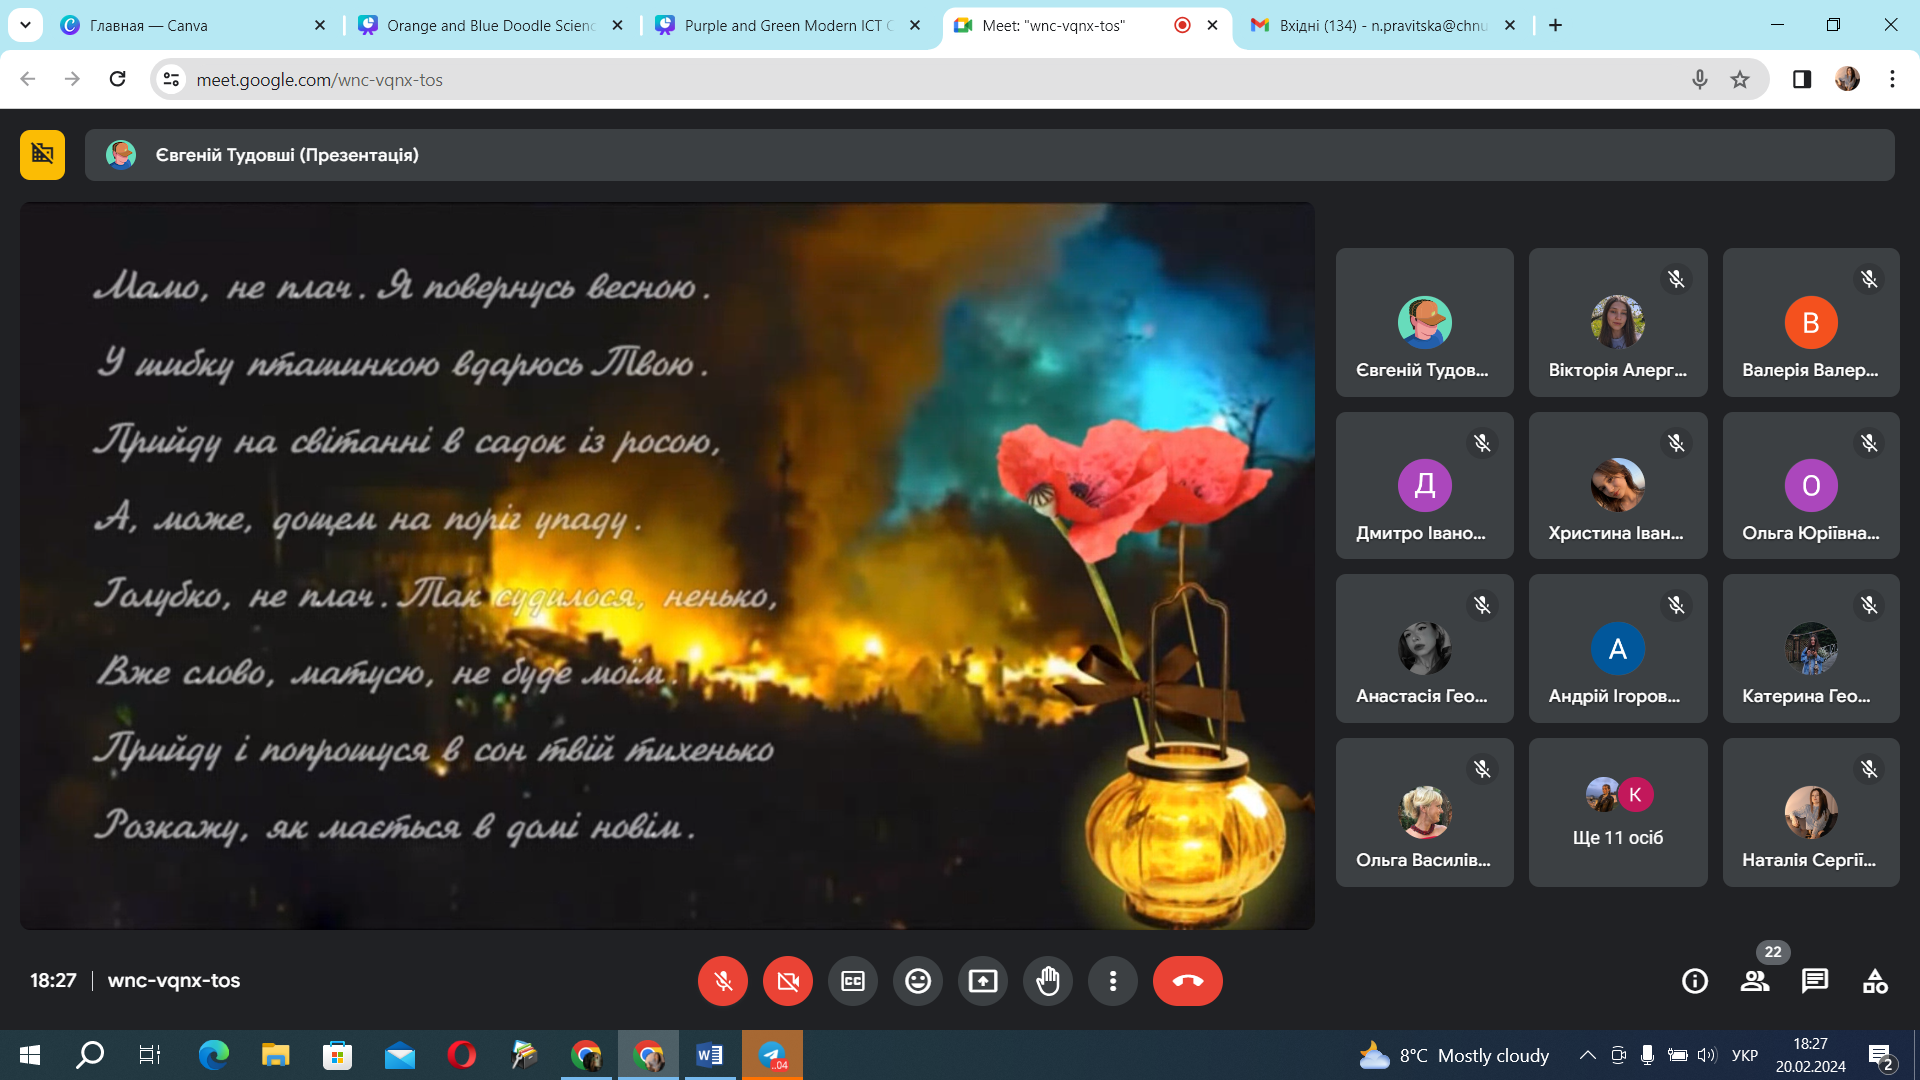1920x1080 pixels.
Task: Open the Chrome three-dot menu
Action: (x=1892, y=79)
